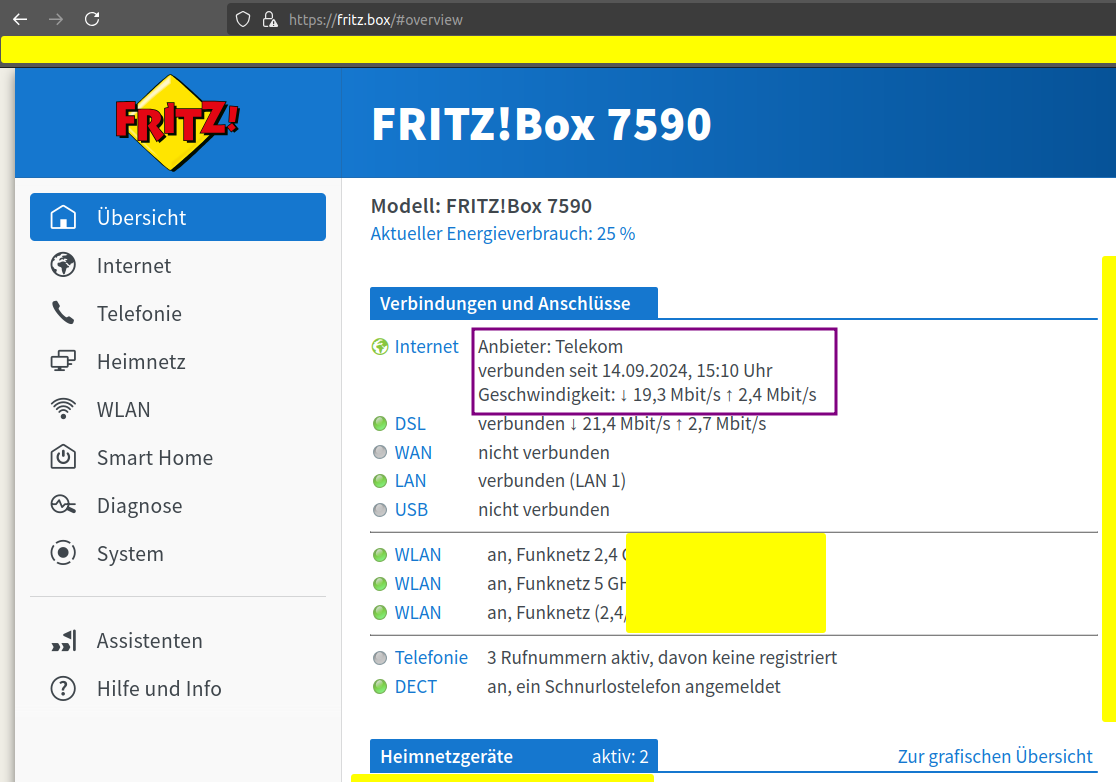The image size is (1116, 782).
Task: Open the Telefonie sidebar menu
Action: click(x=178, y=313)
